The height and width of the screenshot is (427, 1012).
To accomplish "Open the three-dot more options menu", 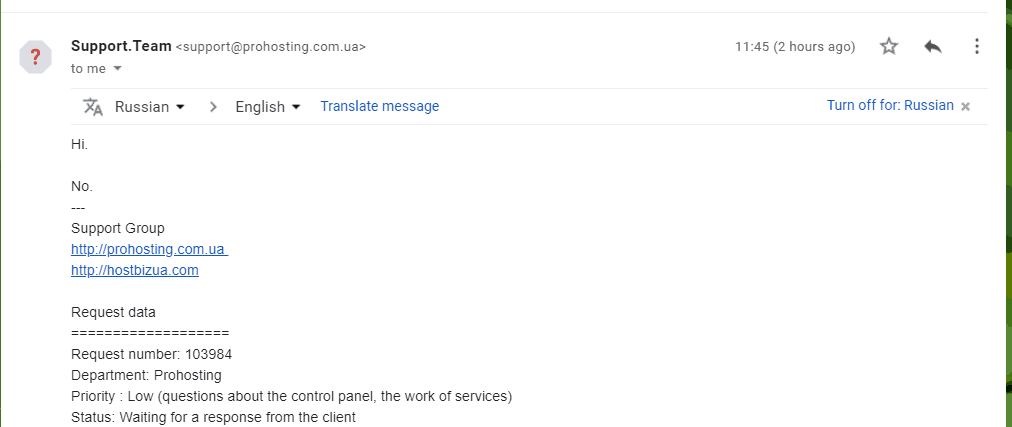I will click(x=977, y=46).
